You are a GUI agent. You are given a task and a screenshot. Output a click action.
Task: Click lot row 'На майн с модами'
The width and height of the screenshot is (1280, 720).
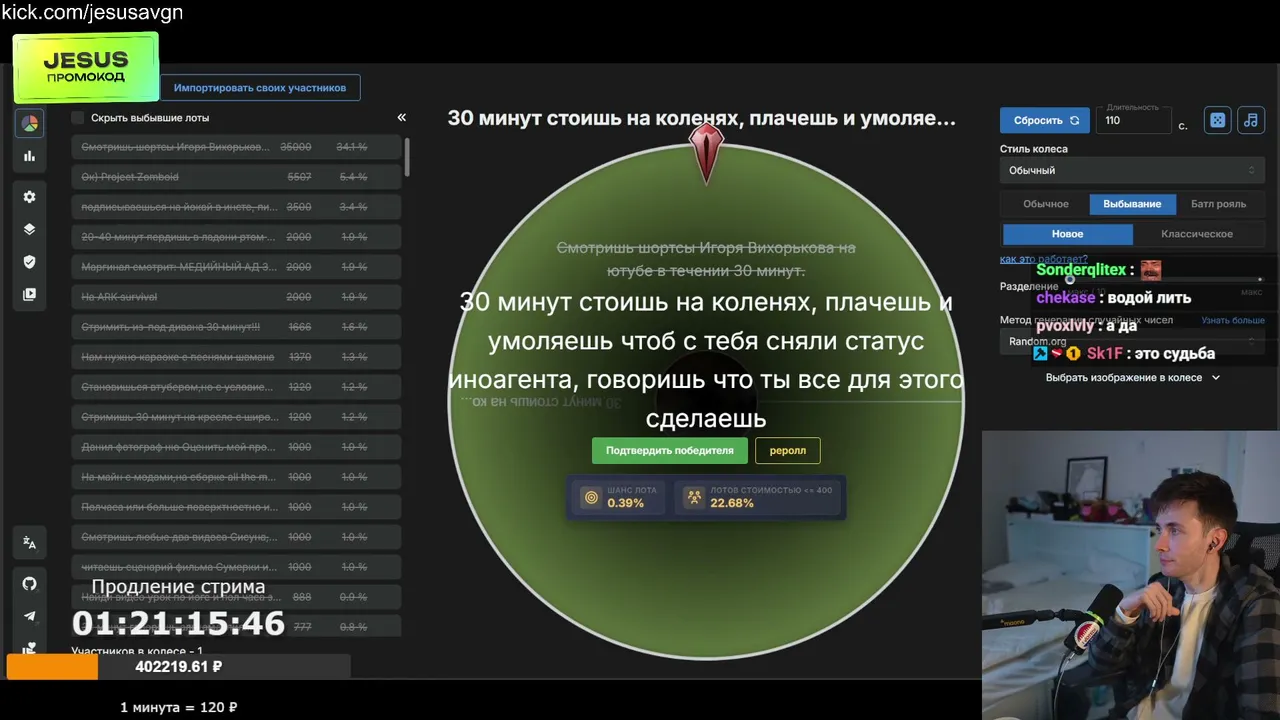coord(236,477)
